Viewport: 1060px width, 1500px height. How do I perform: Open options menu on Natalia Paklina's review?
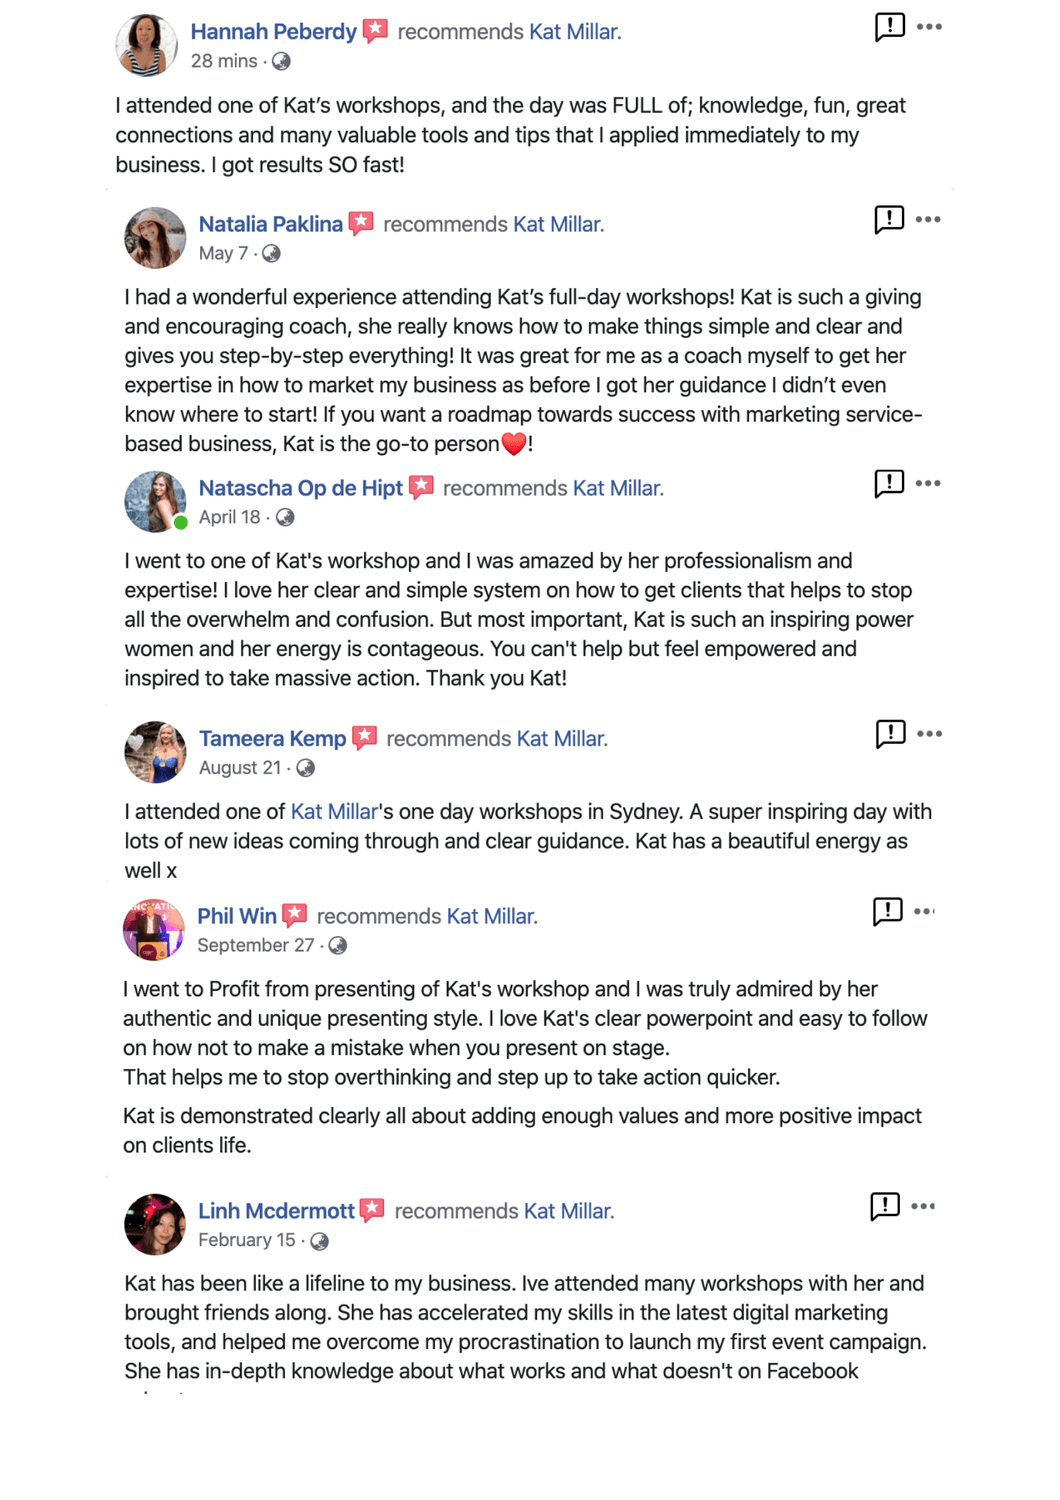pos(928,219)
